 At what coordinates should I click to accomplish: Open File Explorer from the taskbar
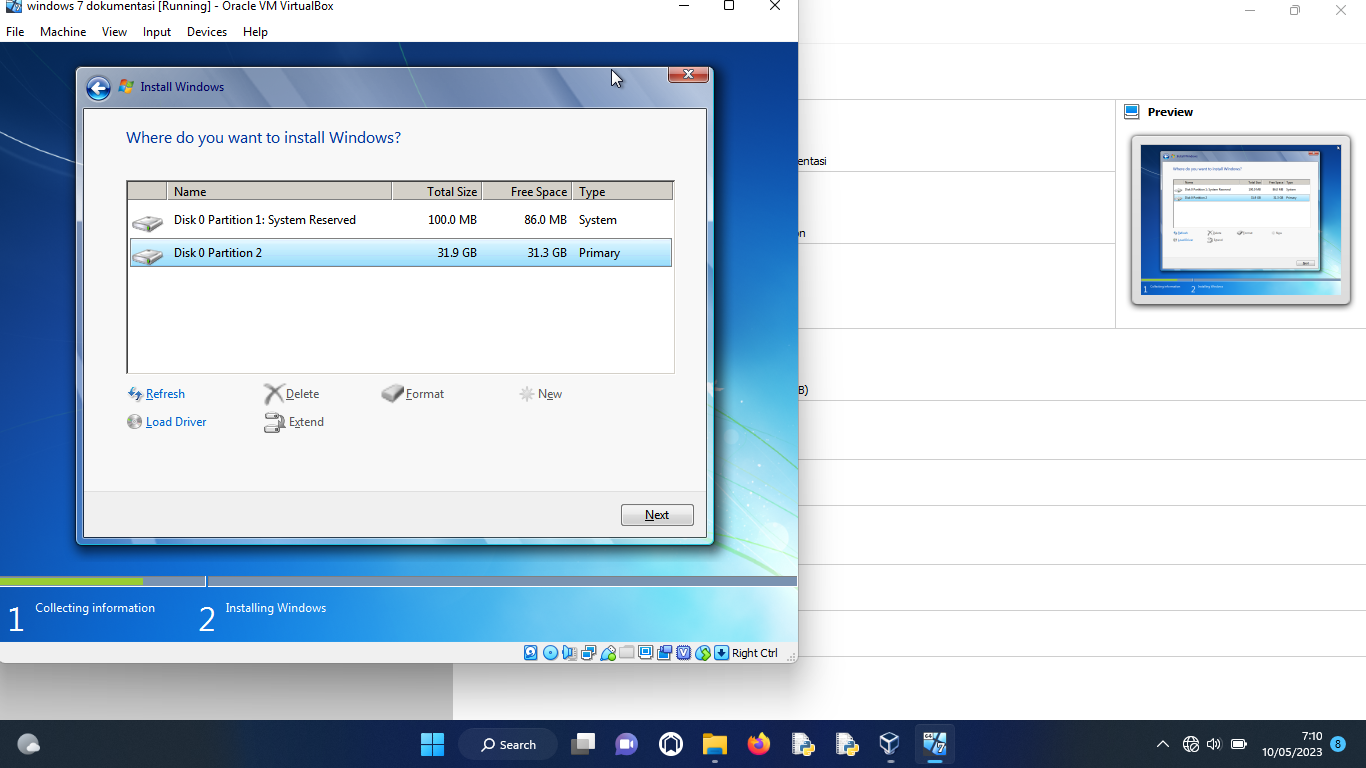click(x=714, y=744)
